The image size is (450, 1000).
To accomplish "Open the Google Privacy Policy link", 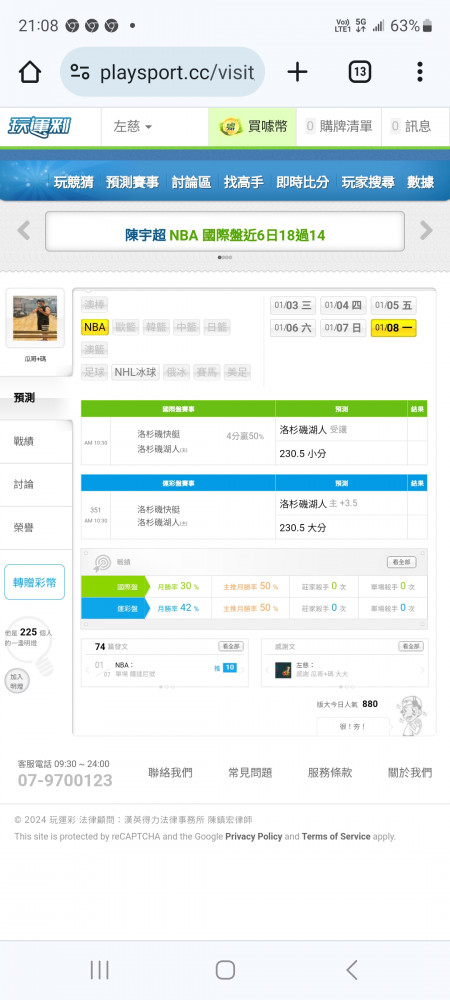I will (254, 836).
